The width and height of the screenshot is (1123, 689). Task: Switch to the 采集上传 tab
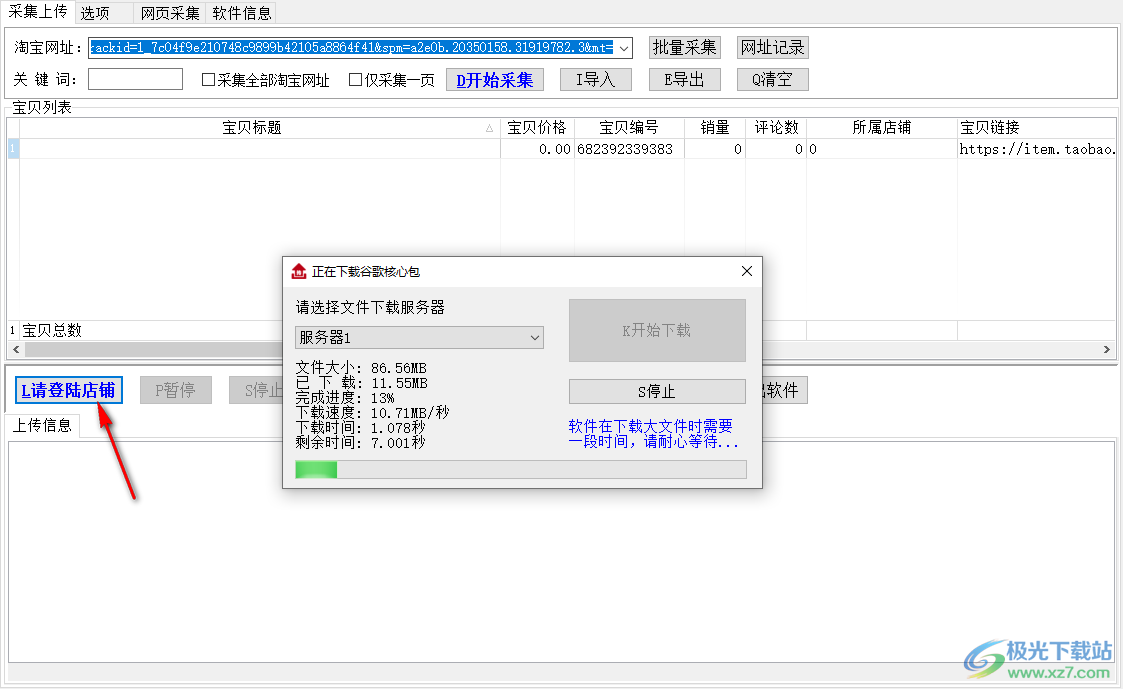[x=38, y=11]
